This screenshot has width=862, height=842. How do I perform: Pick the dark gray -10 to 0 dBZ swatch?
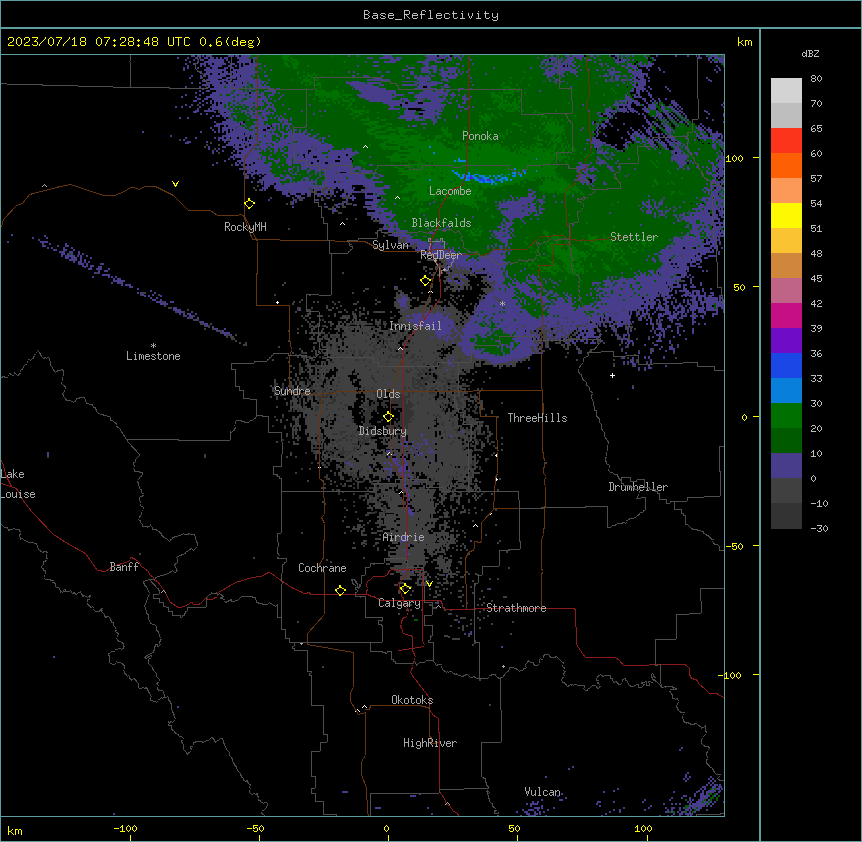[x=786, y=491]
